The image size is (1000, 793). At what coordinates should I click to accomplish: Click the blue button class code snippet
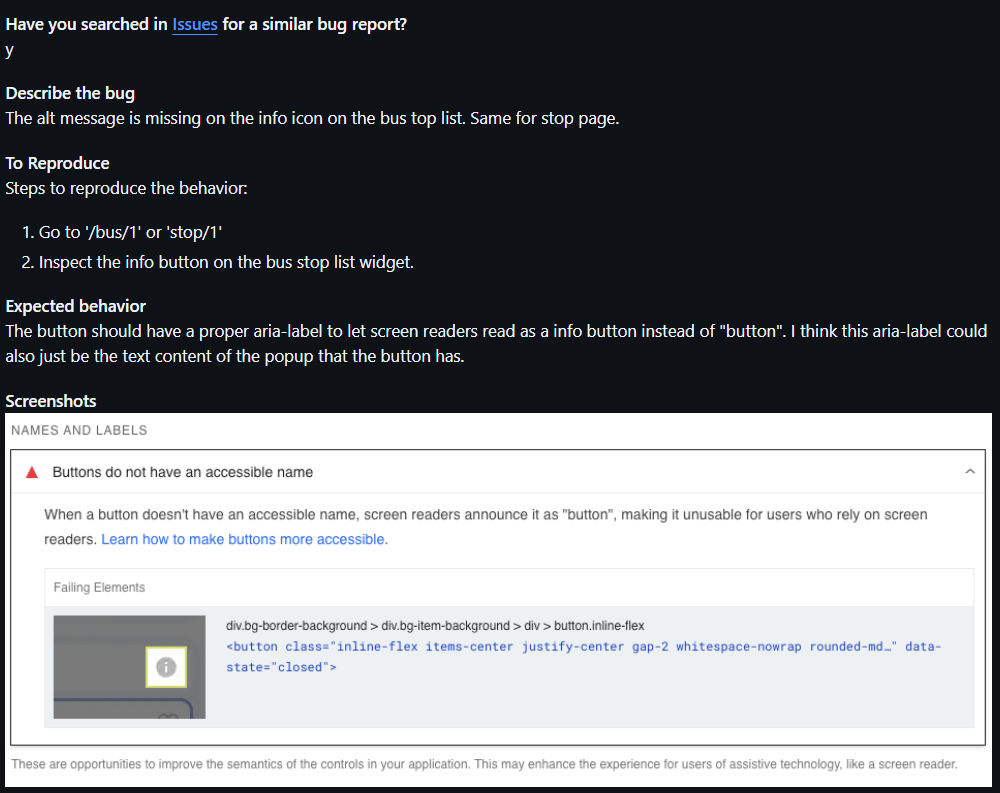pos(584,656)
